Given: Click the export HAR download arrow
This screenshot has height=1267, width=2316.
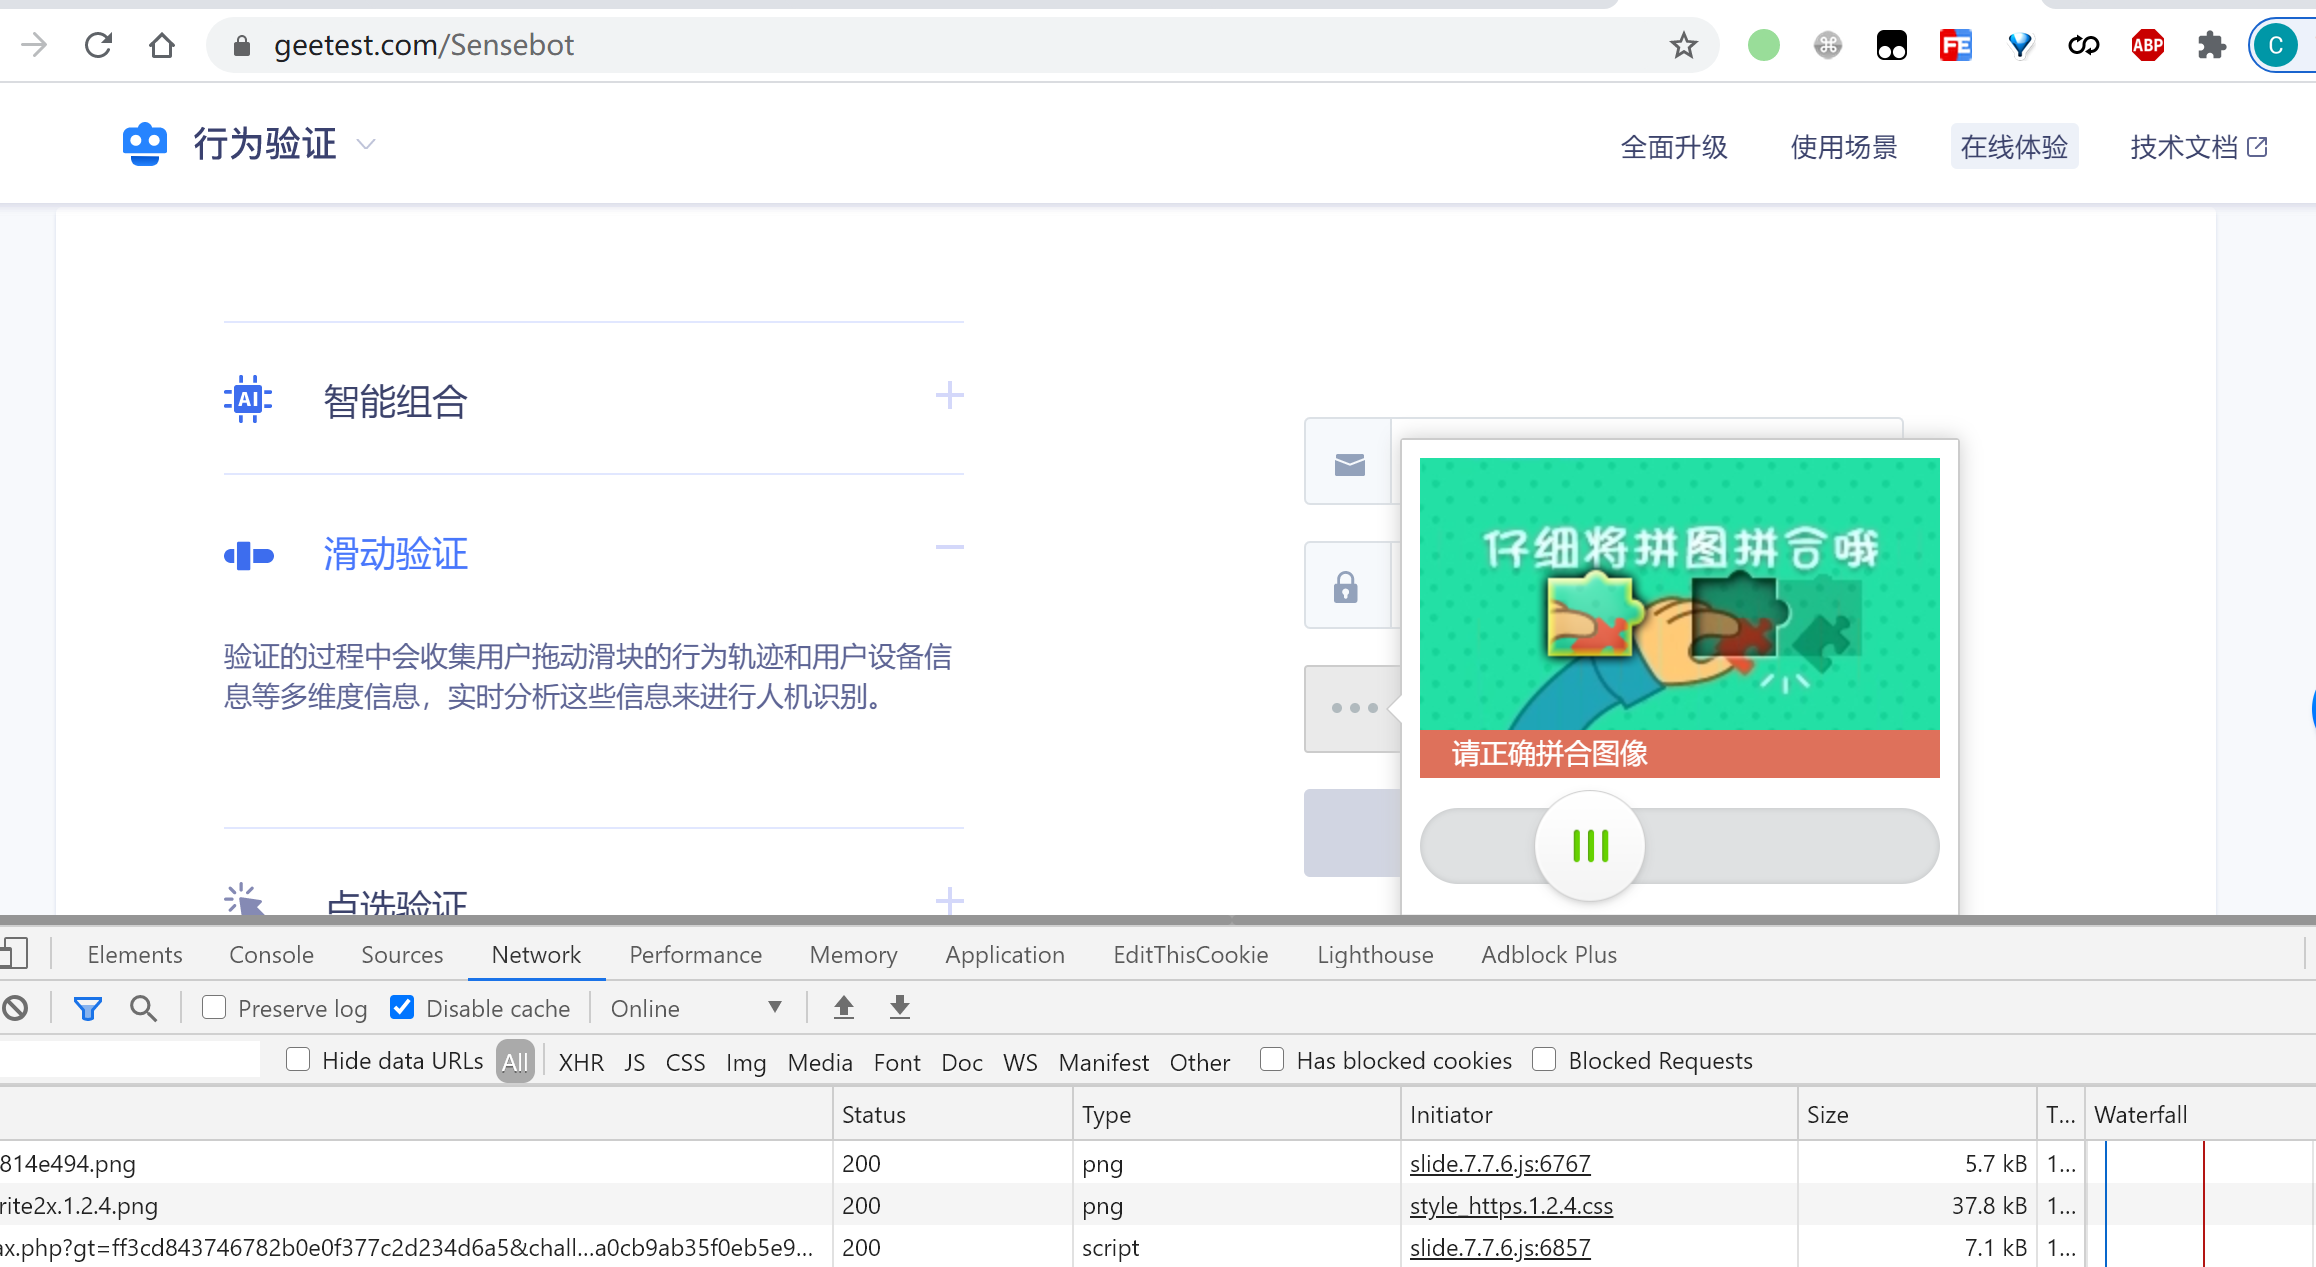Looking at the screenshot, I should coord(899,1008).
